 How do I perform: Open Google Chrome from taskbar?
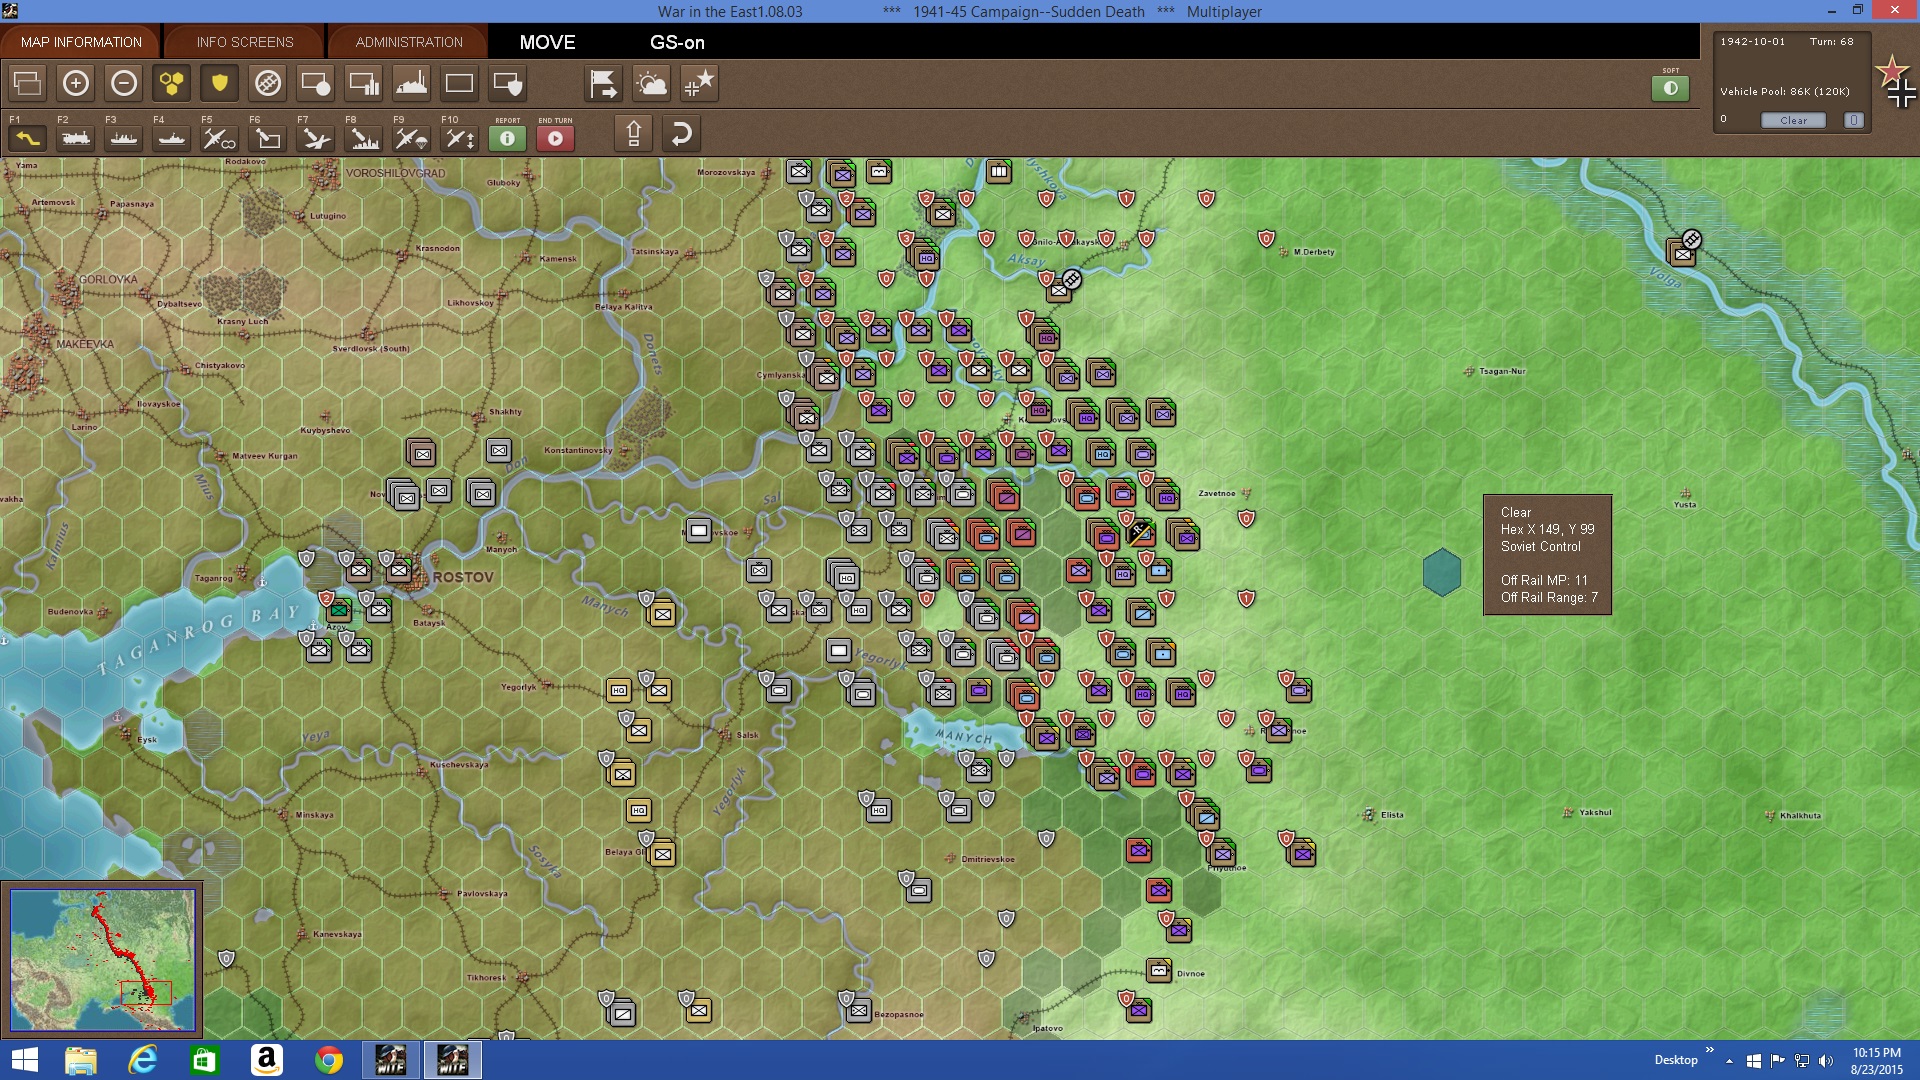[329, 1060]
